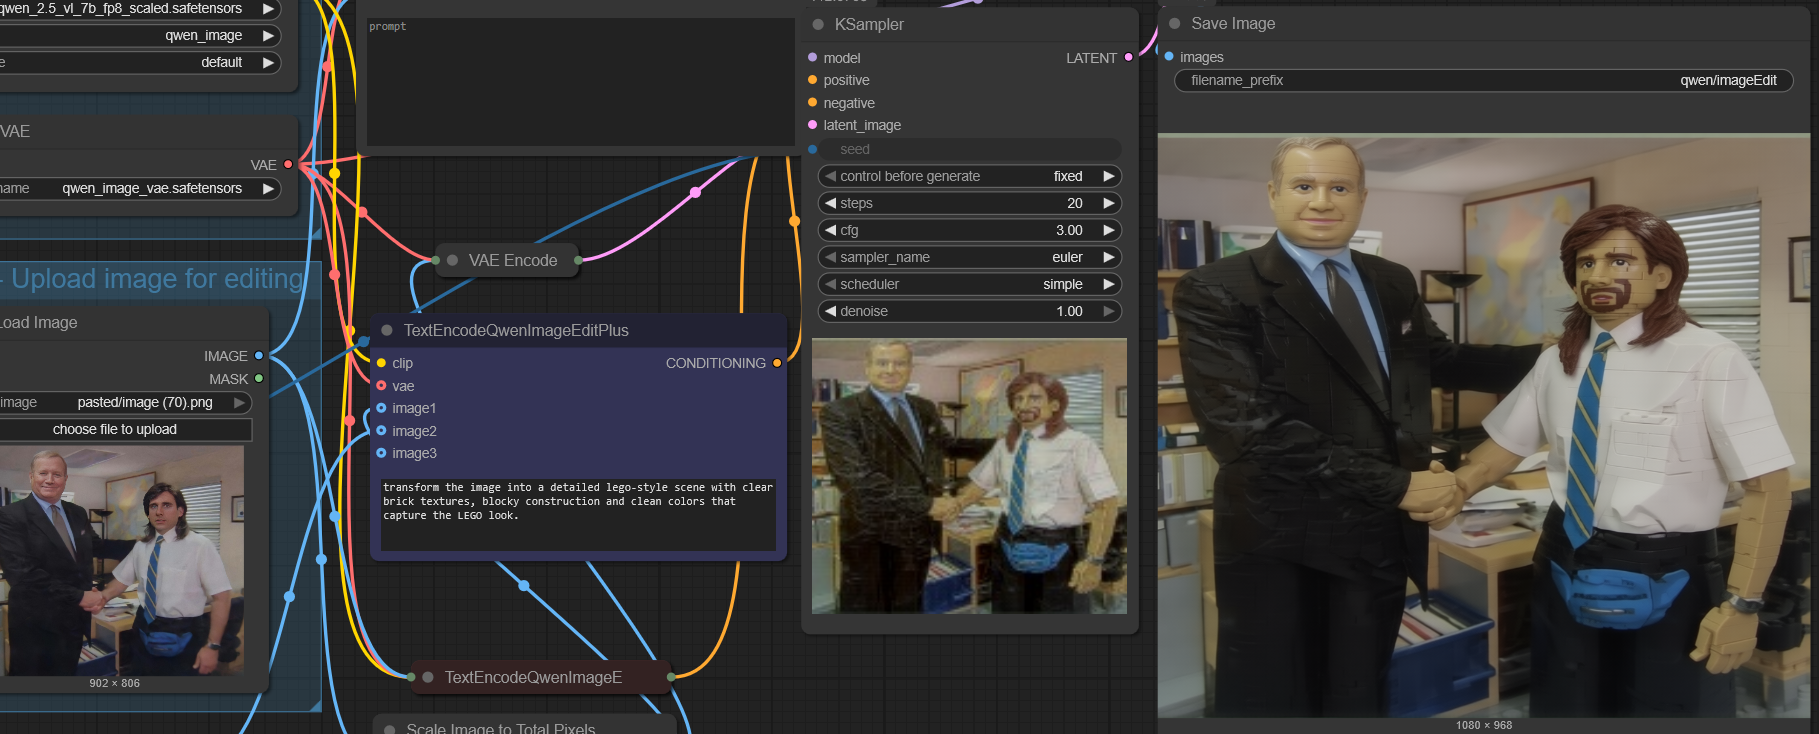Viewport: 1819px width, 734px height.
Task: Select next sampler_name option
Action: (1108, 257)
